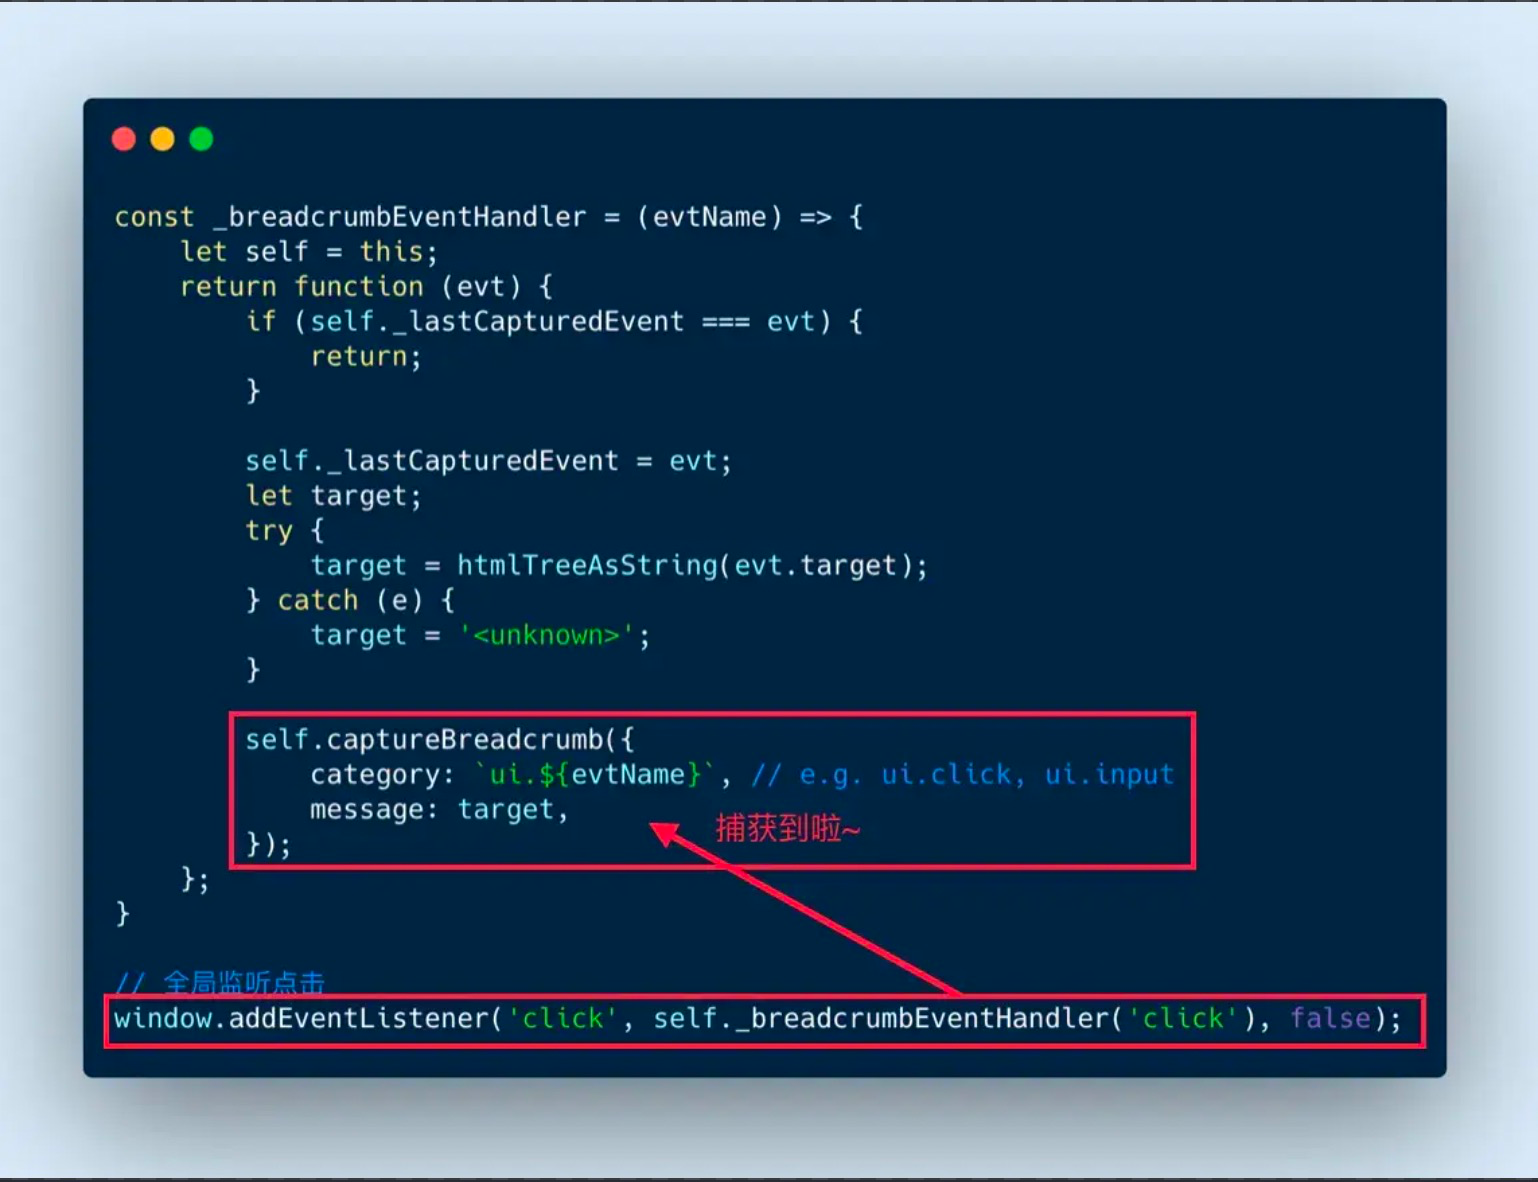
Task: Click the 'let self = this;' line
Action: point(309,252)
